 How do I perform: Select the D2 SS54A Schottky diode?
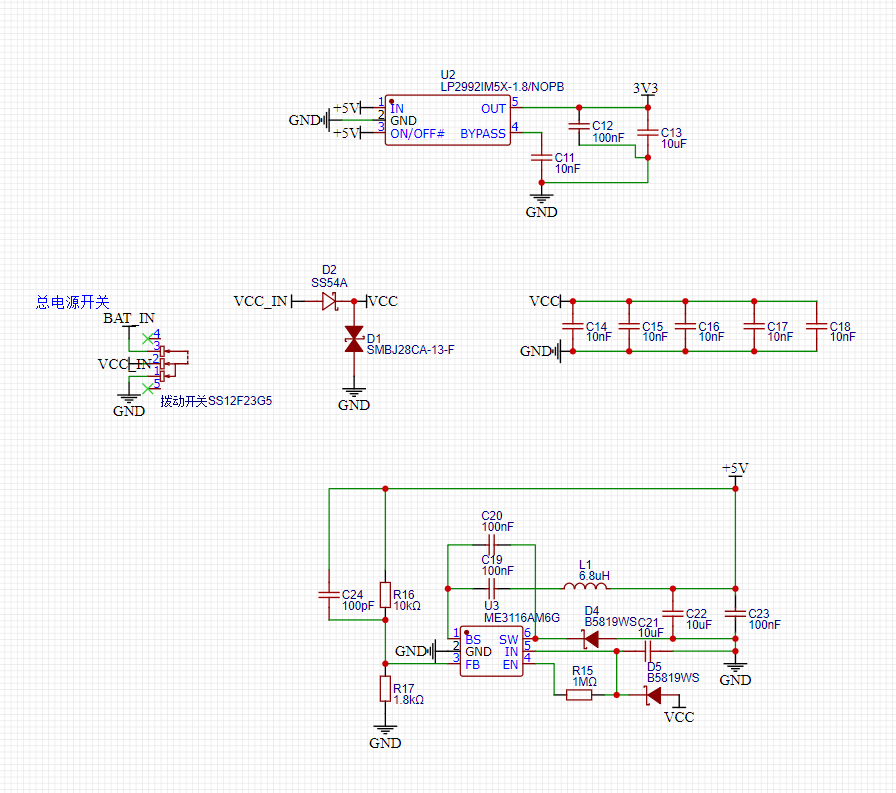point(329,301)
